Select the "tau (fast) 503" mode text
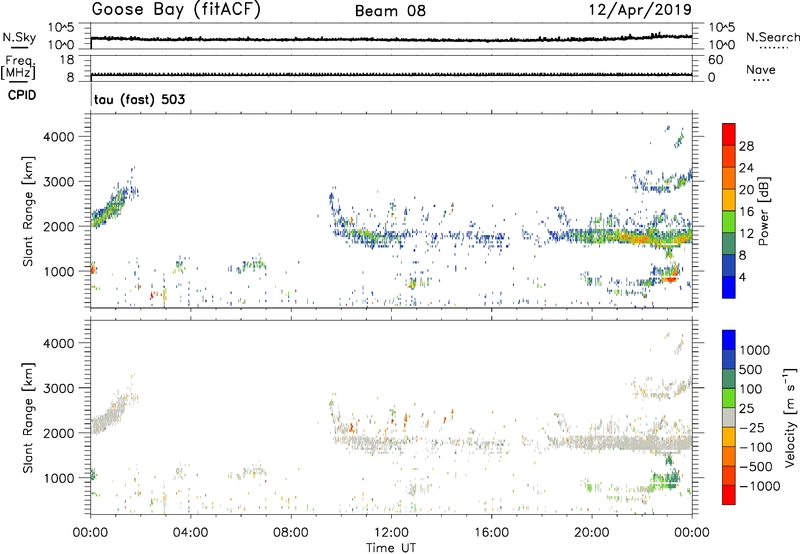Image resolution: width=800 pixels, height=554 pixels. (139, 99)
